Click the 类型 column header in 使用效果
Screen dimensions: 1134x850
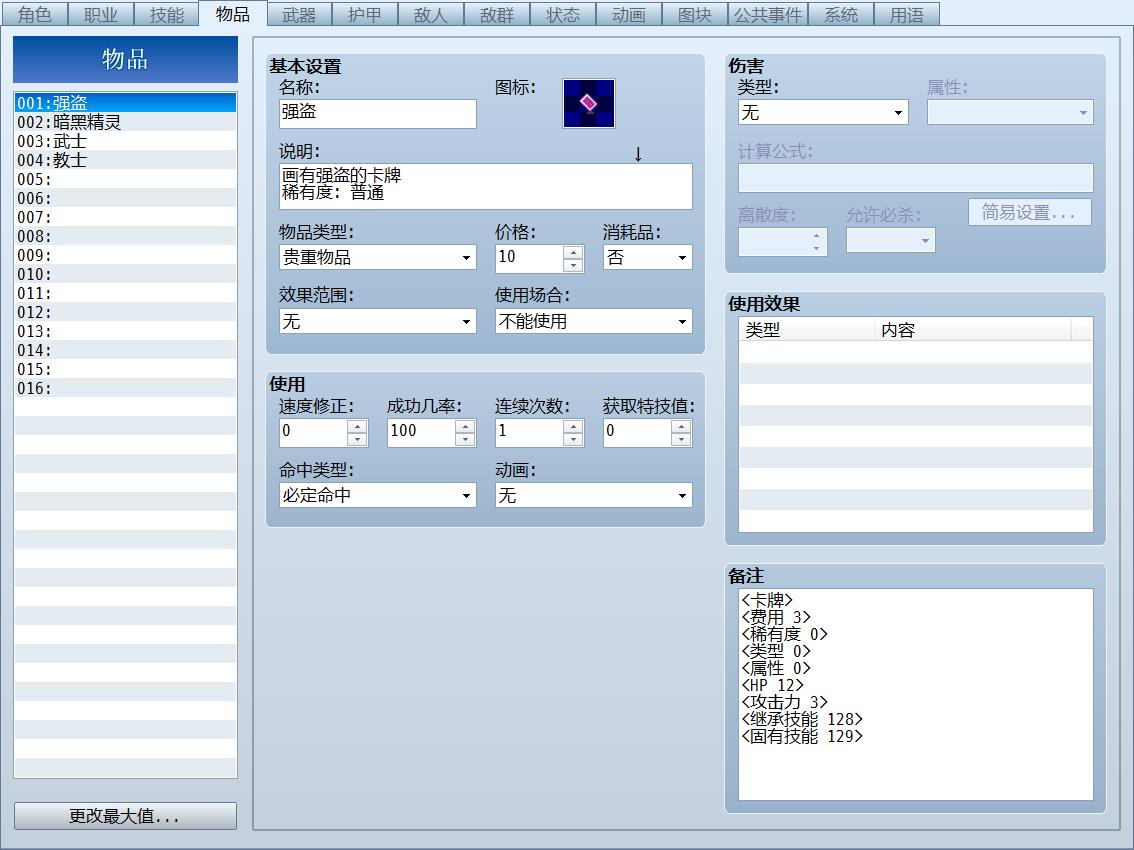pyautogui.click(x=806, y=330)
